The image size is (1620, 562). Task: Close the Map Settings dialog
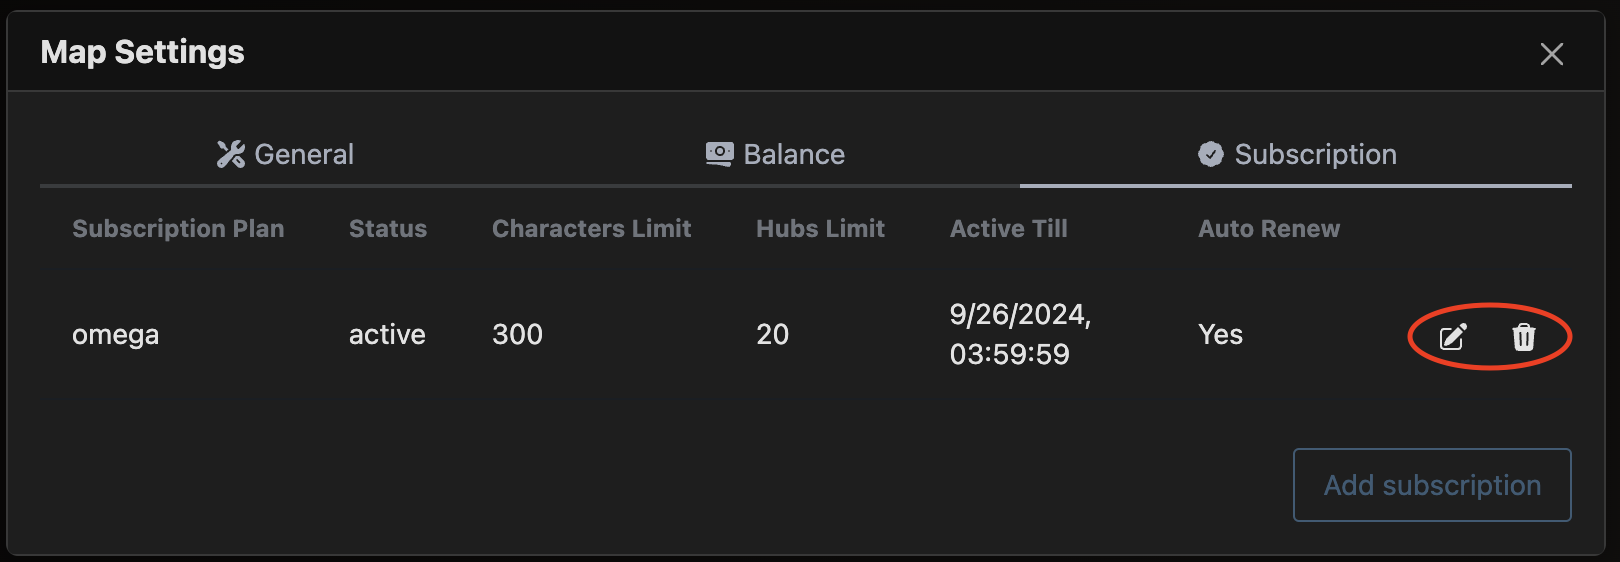tap(1551, 54)
